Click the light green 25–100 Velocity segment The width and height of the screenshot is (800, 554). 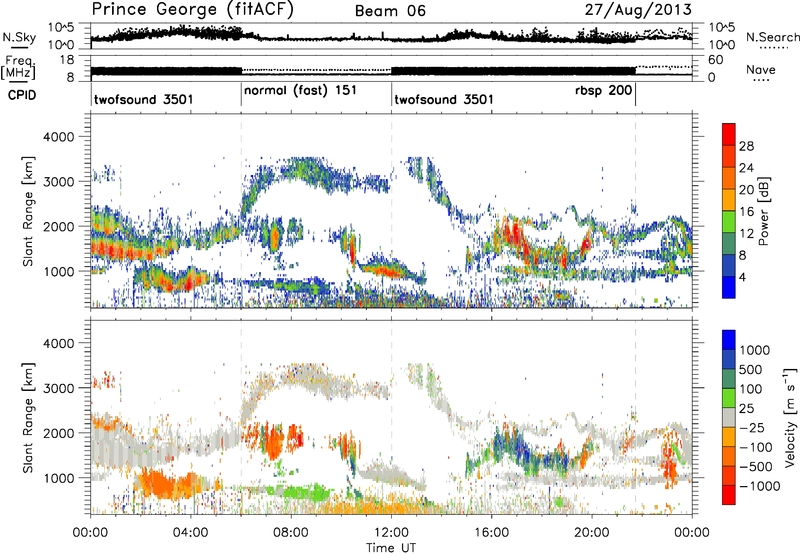(729, 398)
